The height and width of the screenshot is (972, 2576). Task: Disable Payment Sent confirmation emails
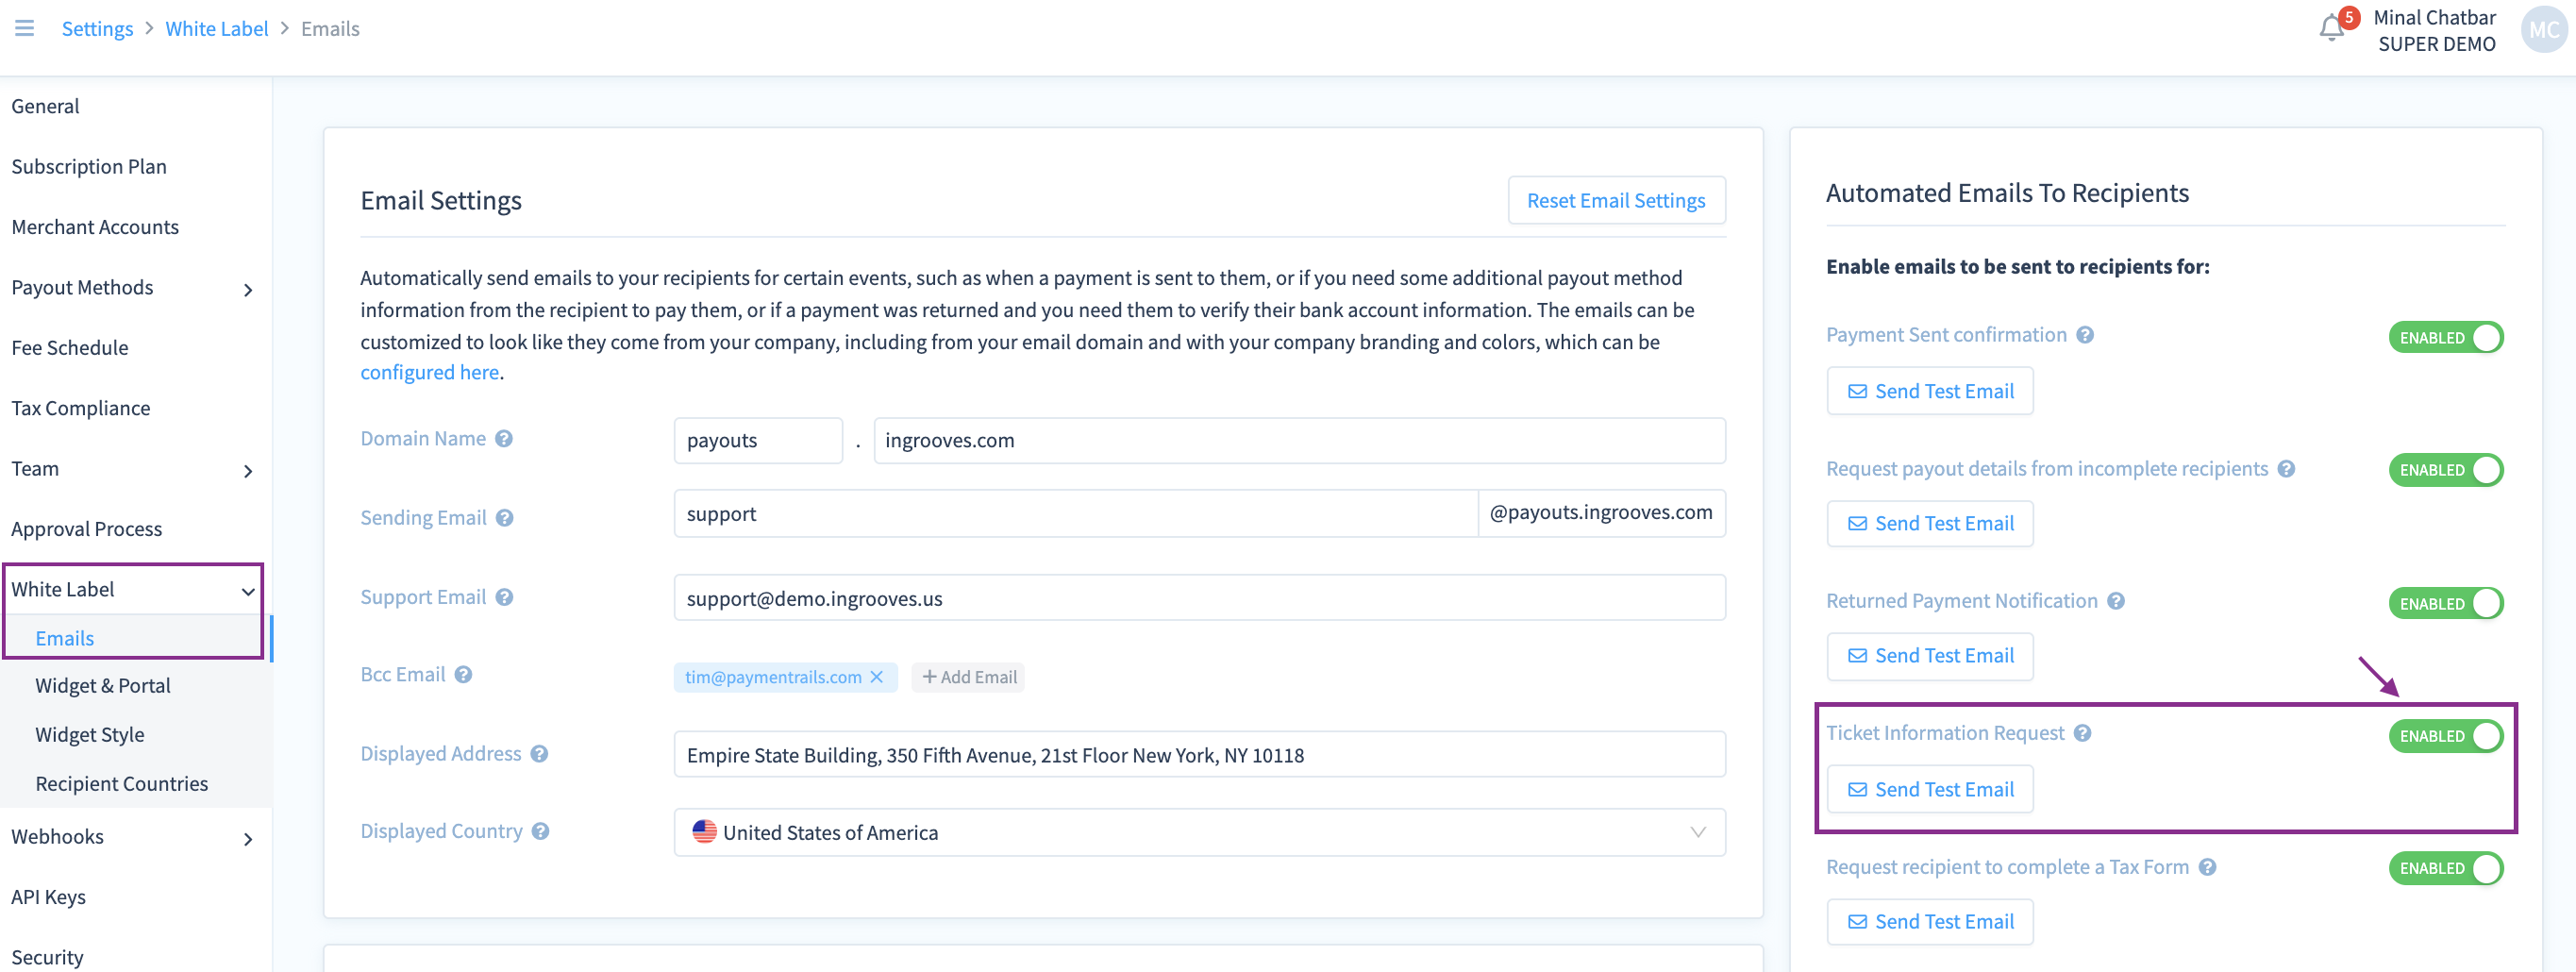coord(2445,338)
